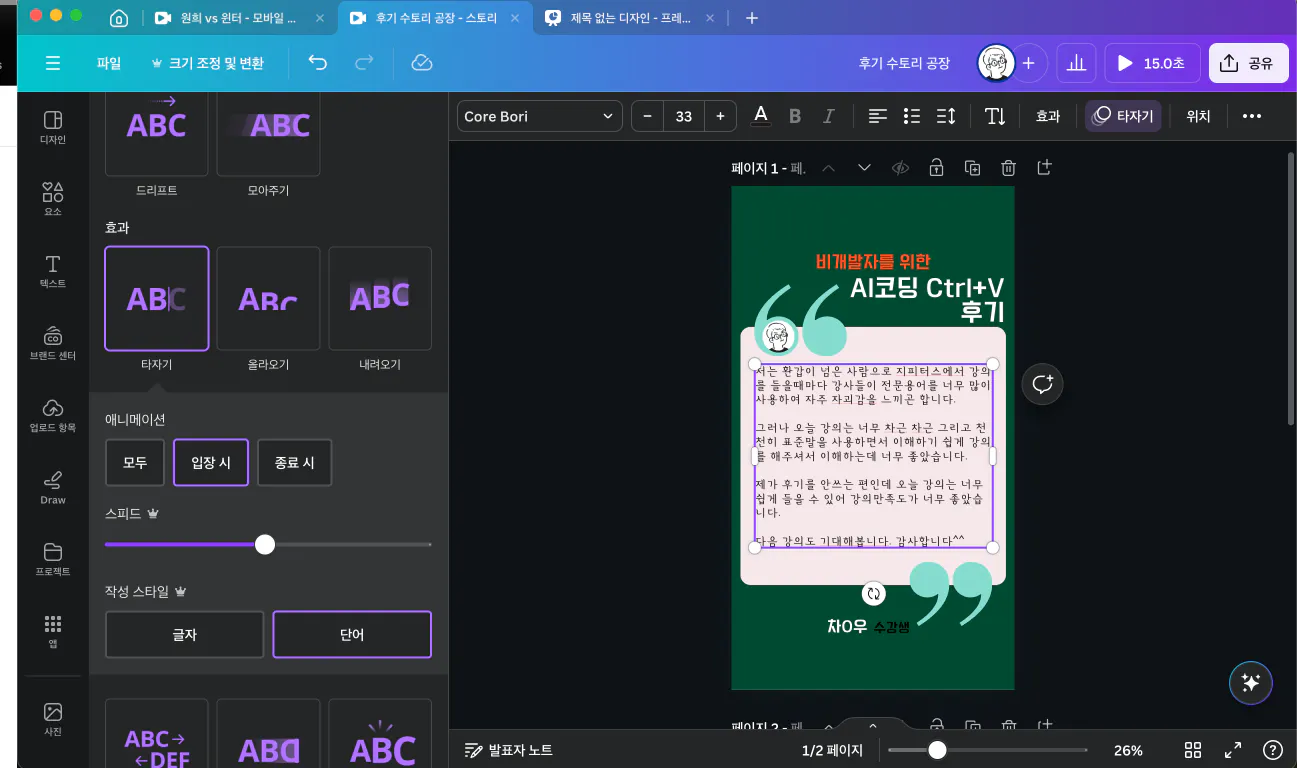Open the more options ellipsis menu
Viewport: 1297px width, 768px height.
[1251, 116]
